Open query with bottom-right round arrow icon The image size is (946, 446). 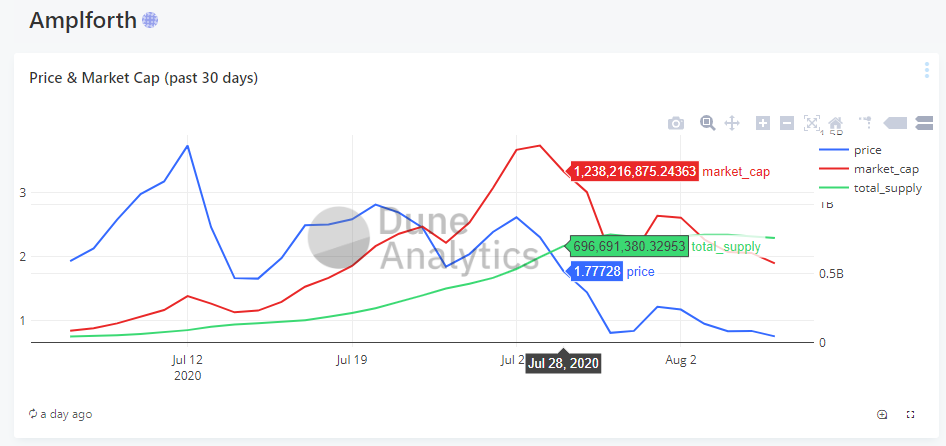click(x=882, y=414)
